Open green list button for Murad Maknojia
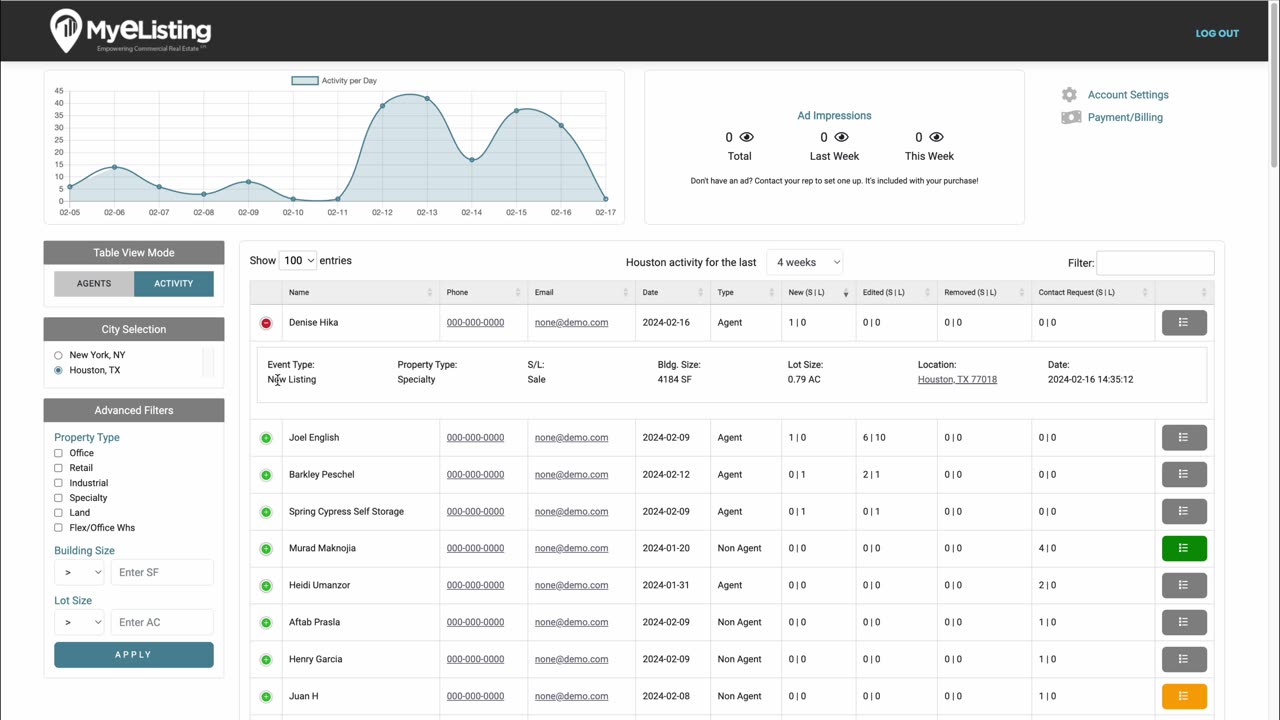This screenshot has width=1280, height=720. [x=1184, y=548]
